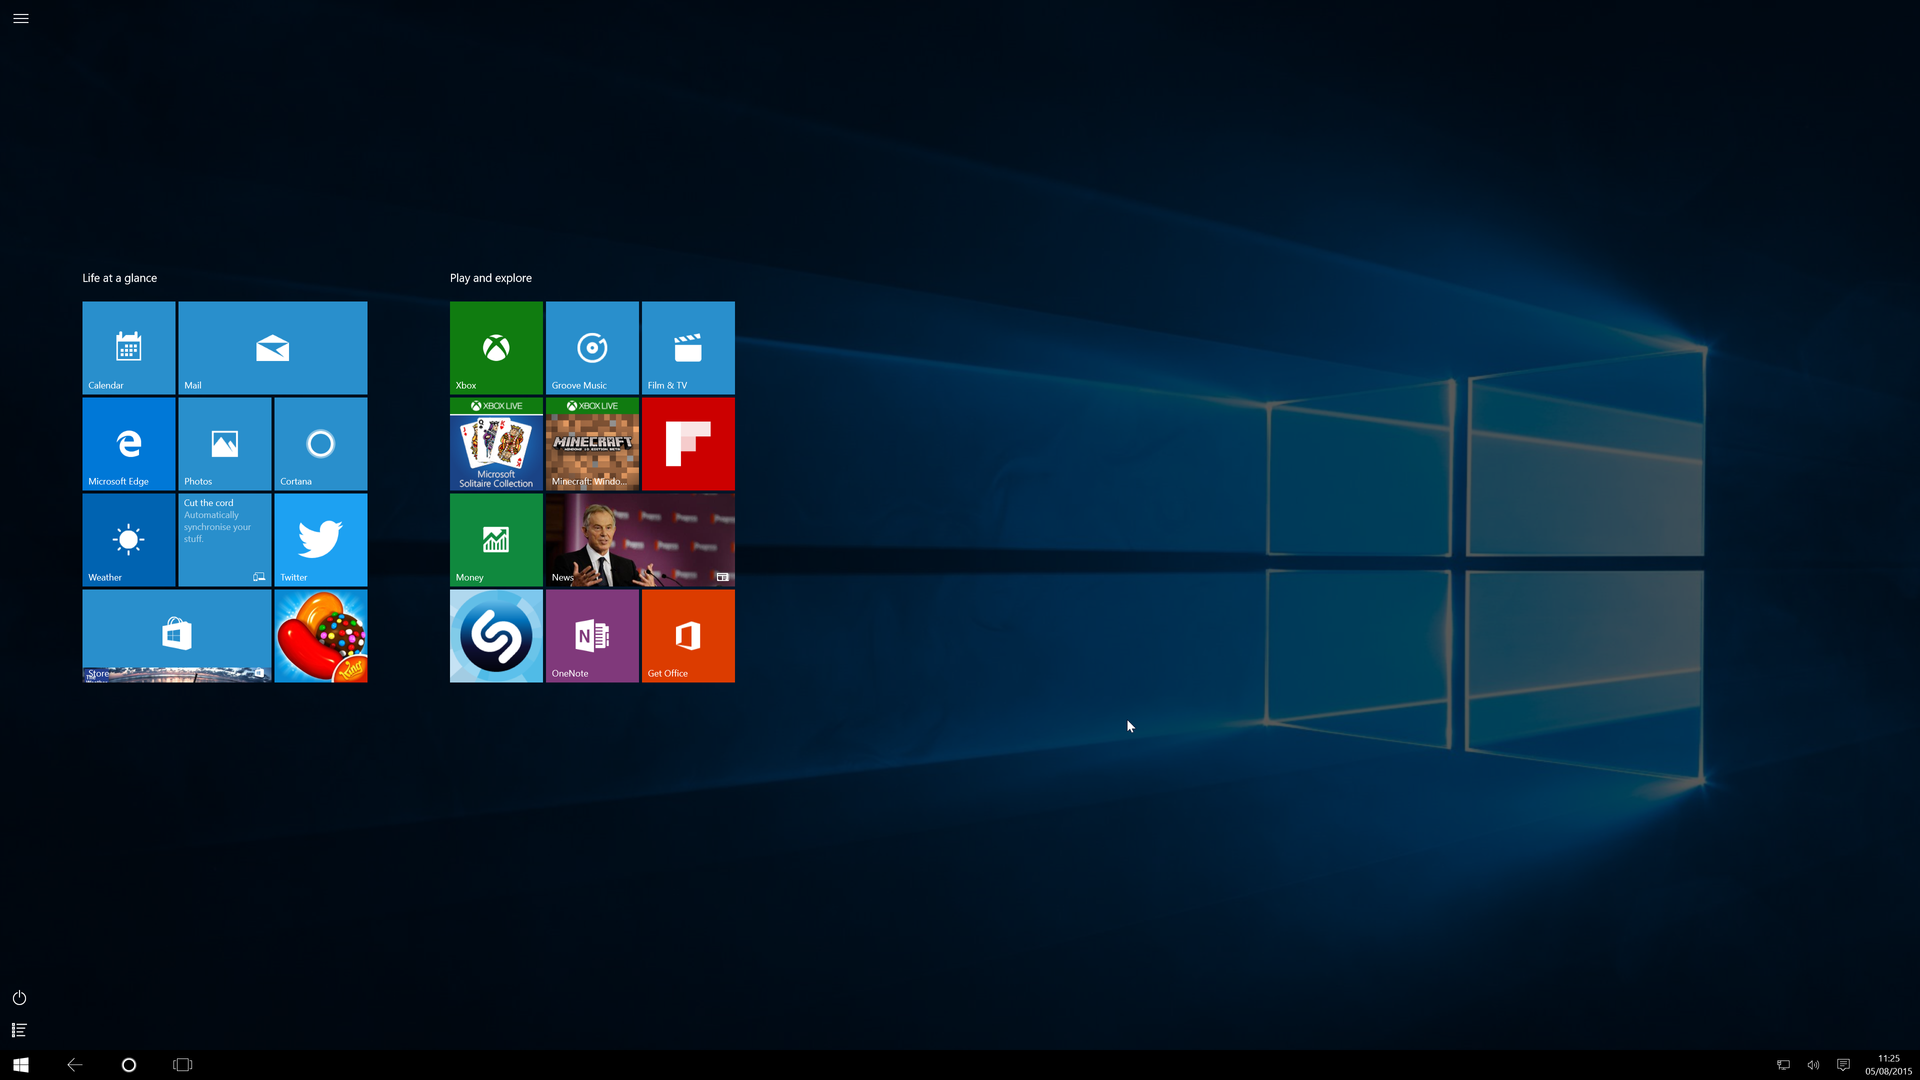Open the Xbox app tile
Screen dimensions: 1920x1080
(x=496, y=347)
